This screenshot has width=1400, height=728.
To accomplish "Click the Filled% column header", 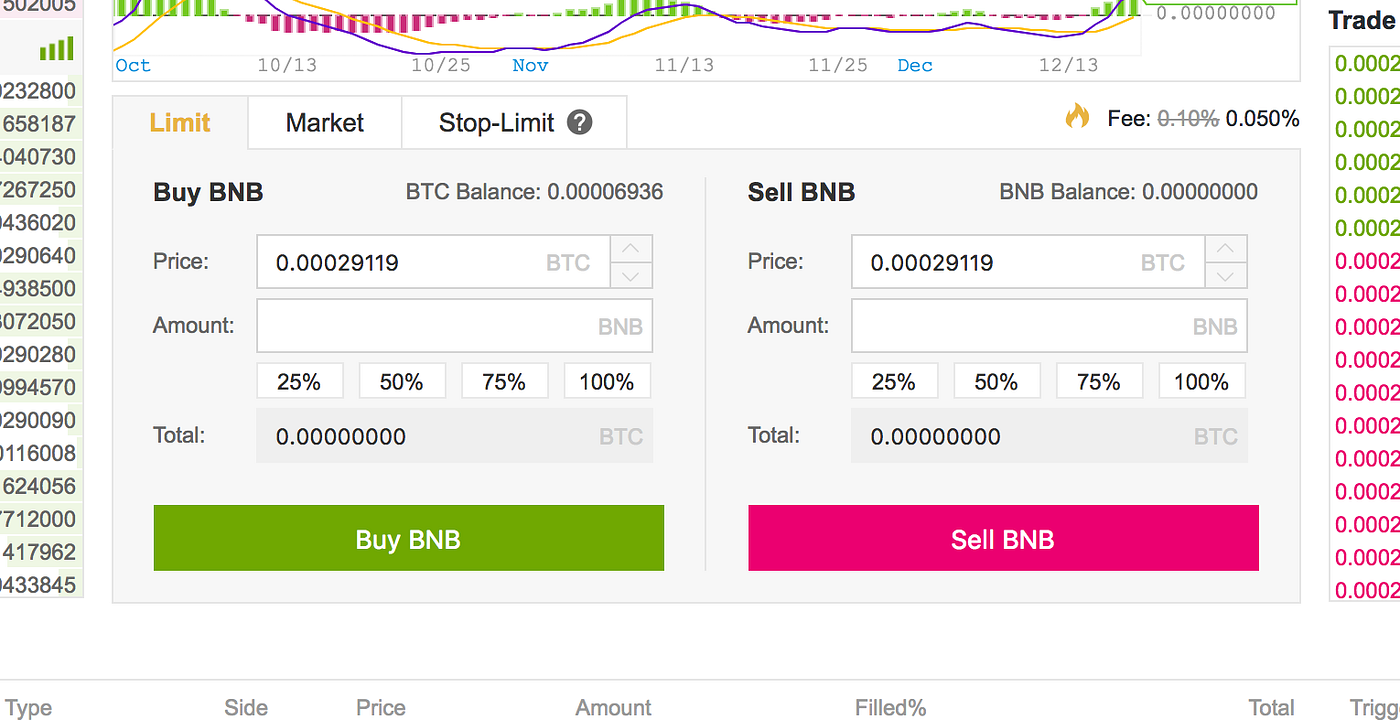I will pyautogui.click(x=890, y=708).
